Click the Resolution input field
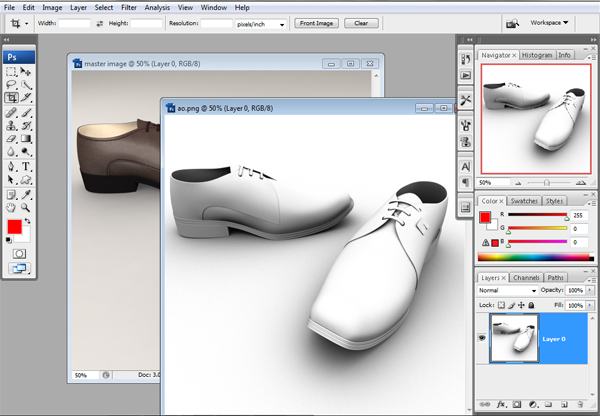Screen dimensions: 600x416 coord(217,23)
